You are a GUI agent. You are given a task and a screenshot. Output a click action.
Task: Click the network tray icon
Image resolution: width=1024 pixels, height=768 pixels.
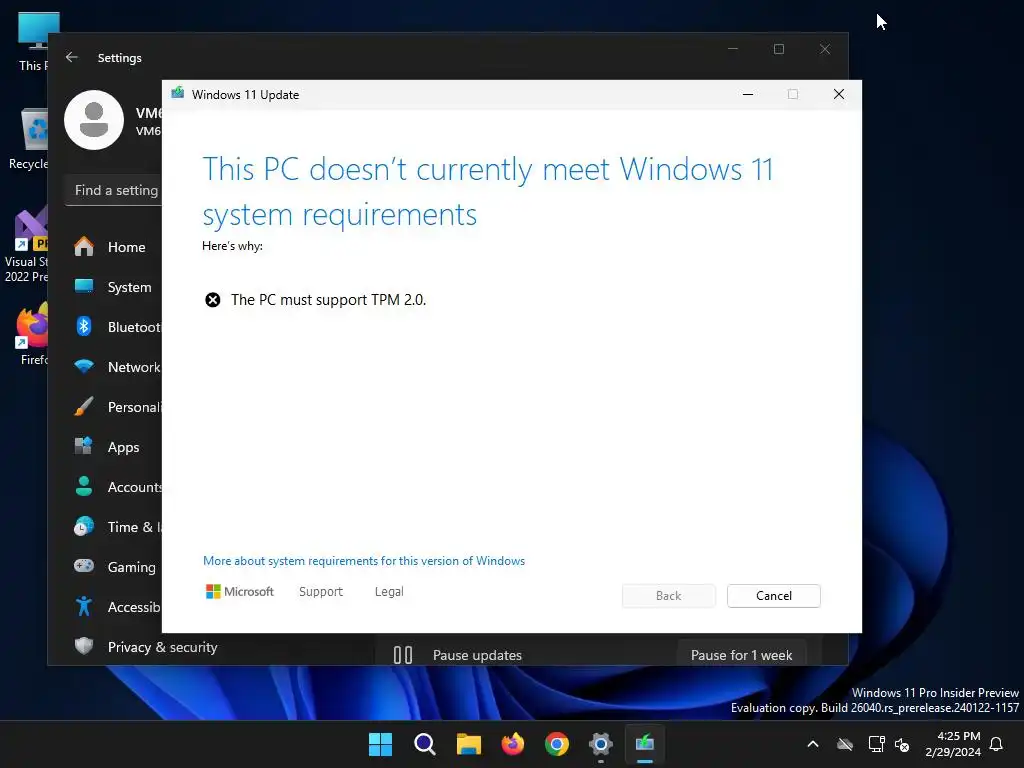coord(876,744)
